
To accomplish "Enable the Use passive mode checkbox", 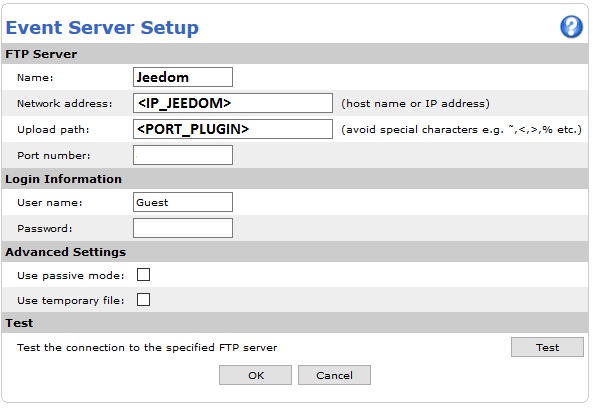I will pos(143,274).
